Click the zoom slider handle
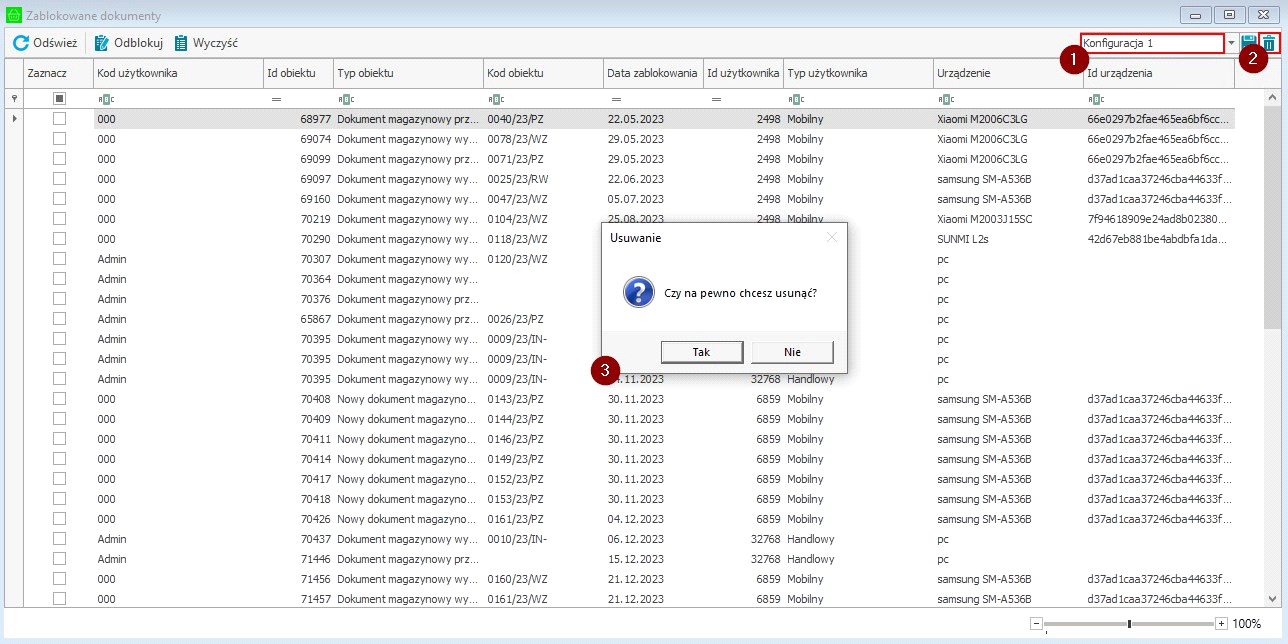 tap(1129, 623)
